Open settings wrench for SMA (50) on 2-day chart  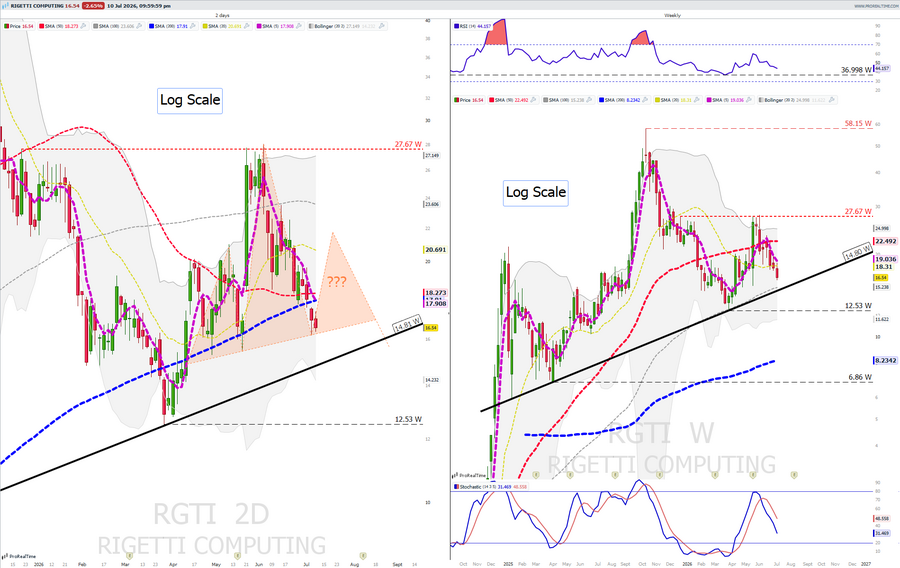coord(84,26)
